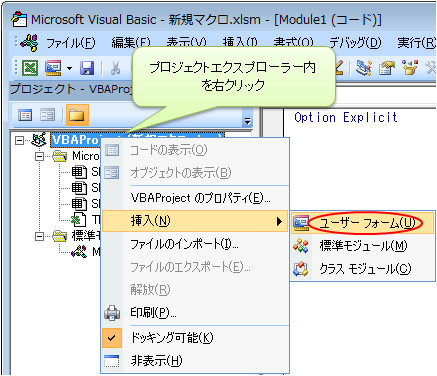Select ユーザー フォーム(U) in the submenu
437x376 pixels.
coord(363,223)
